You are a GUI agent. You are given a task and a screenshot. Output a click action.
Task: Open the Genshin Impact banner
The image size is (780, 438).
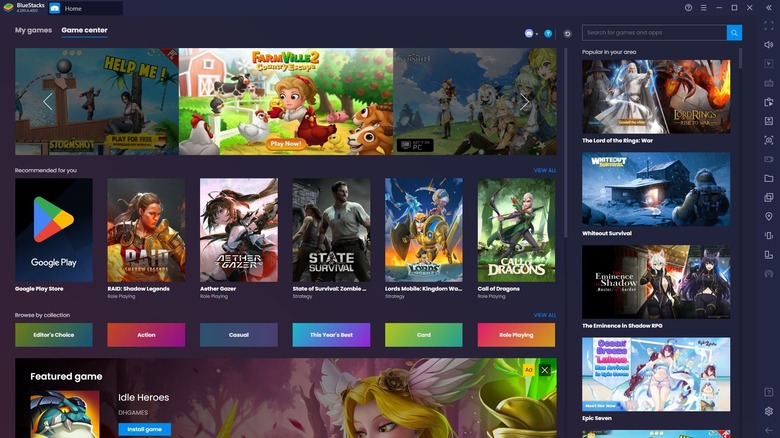475,102
